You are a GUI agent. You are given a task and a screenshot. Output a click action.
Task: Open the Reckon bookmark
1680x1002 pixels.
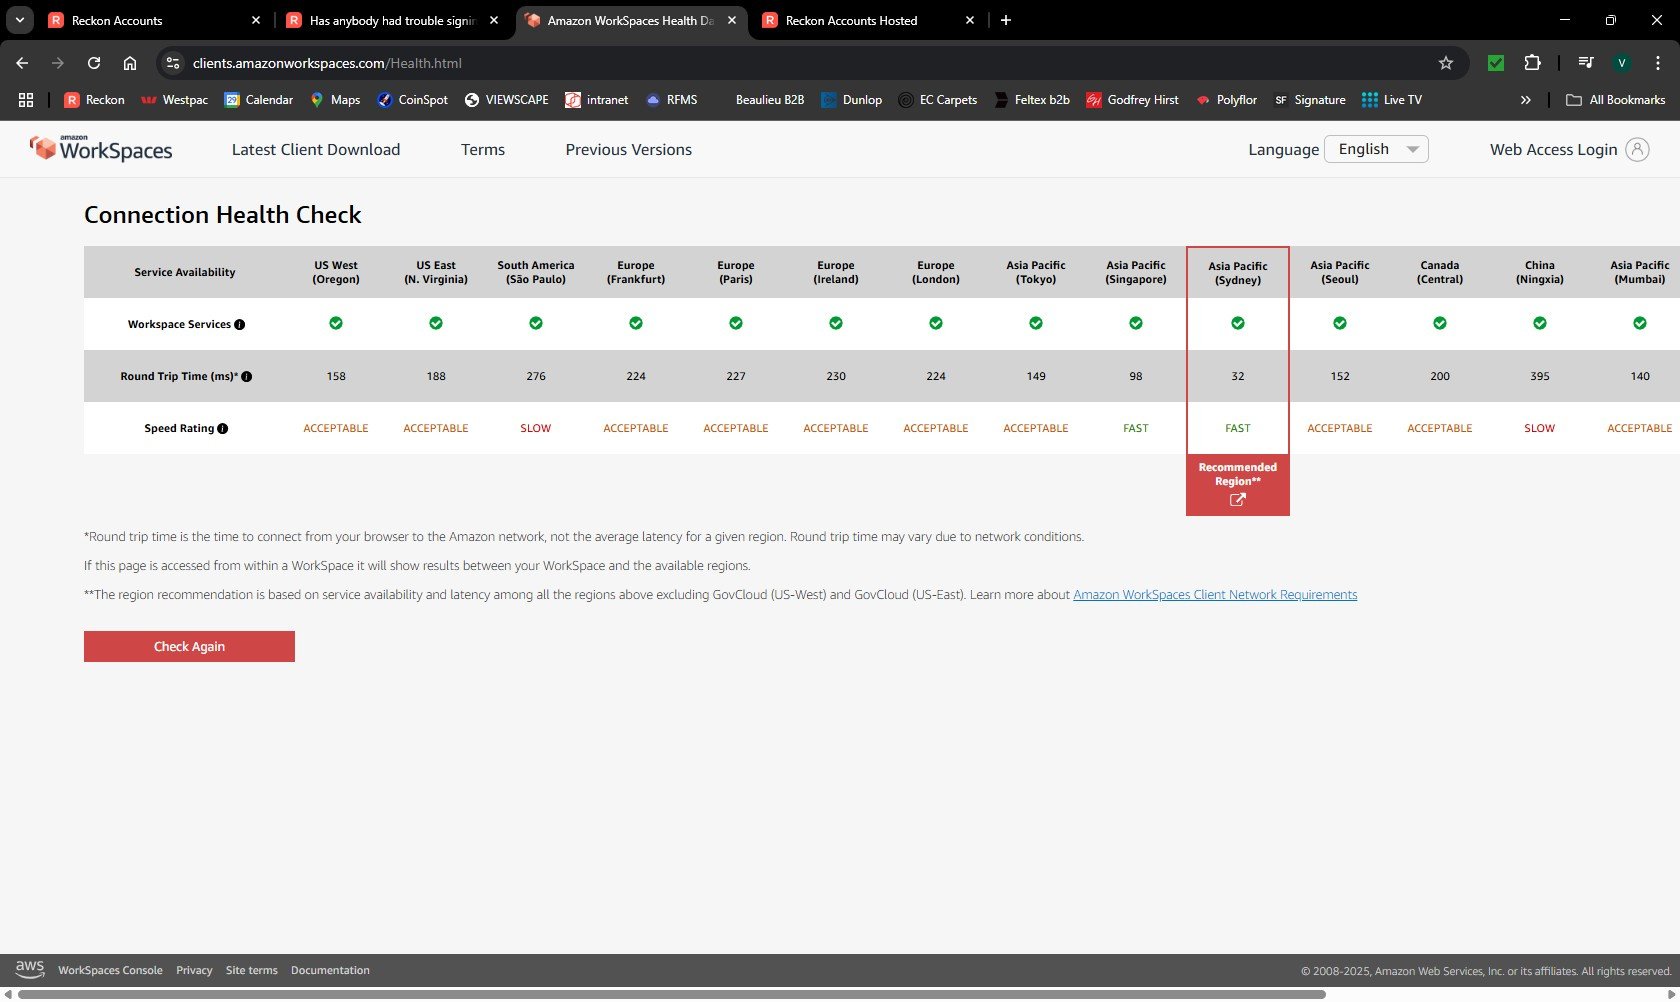click(x=95, y=100)
